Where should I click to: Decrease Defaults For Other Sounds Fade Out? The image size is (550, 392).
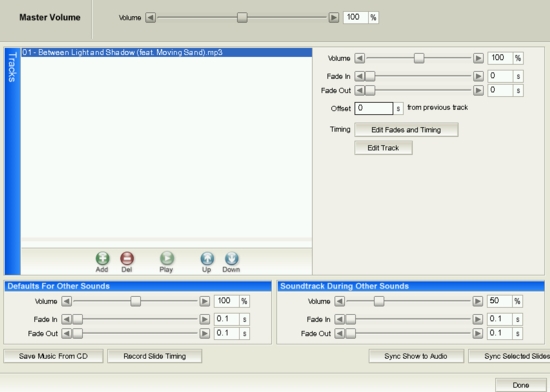point(67,333)
